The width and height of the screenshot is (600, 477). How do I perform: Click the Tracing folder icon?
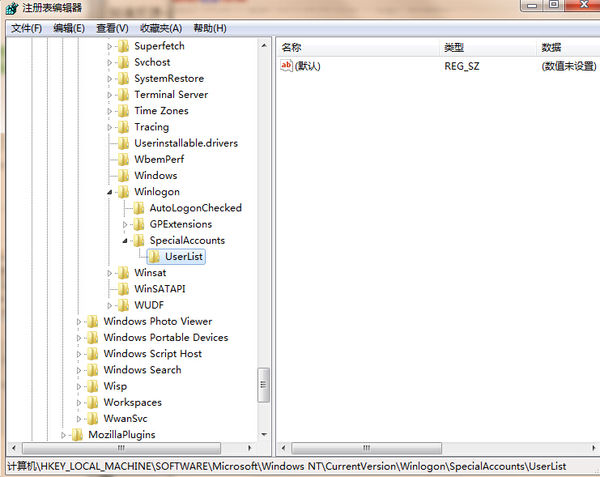click(x=123, y=127)
